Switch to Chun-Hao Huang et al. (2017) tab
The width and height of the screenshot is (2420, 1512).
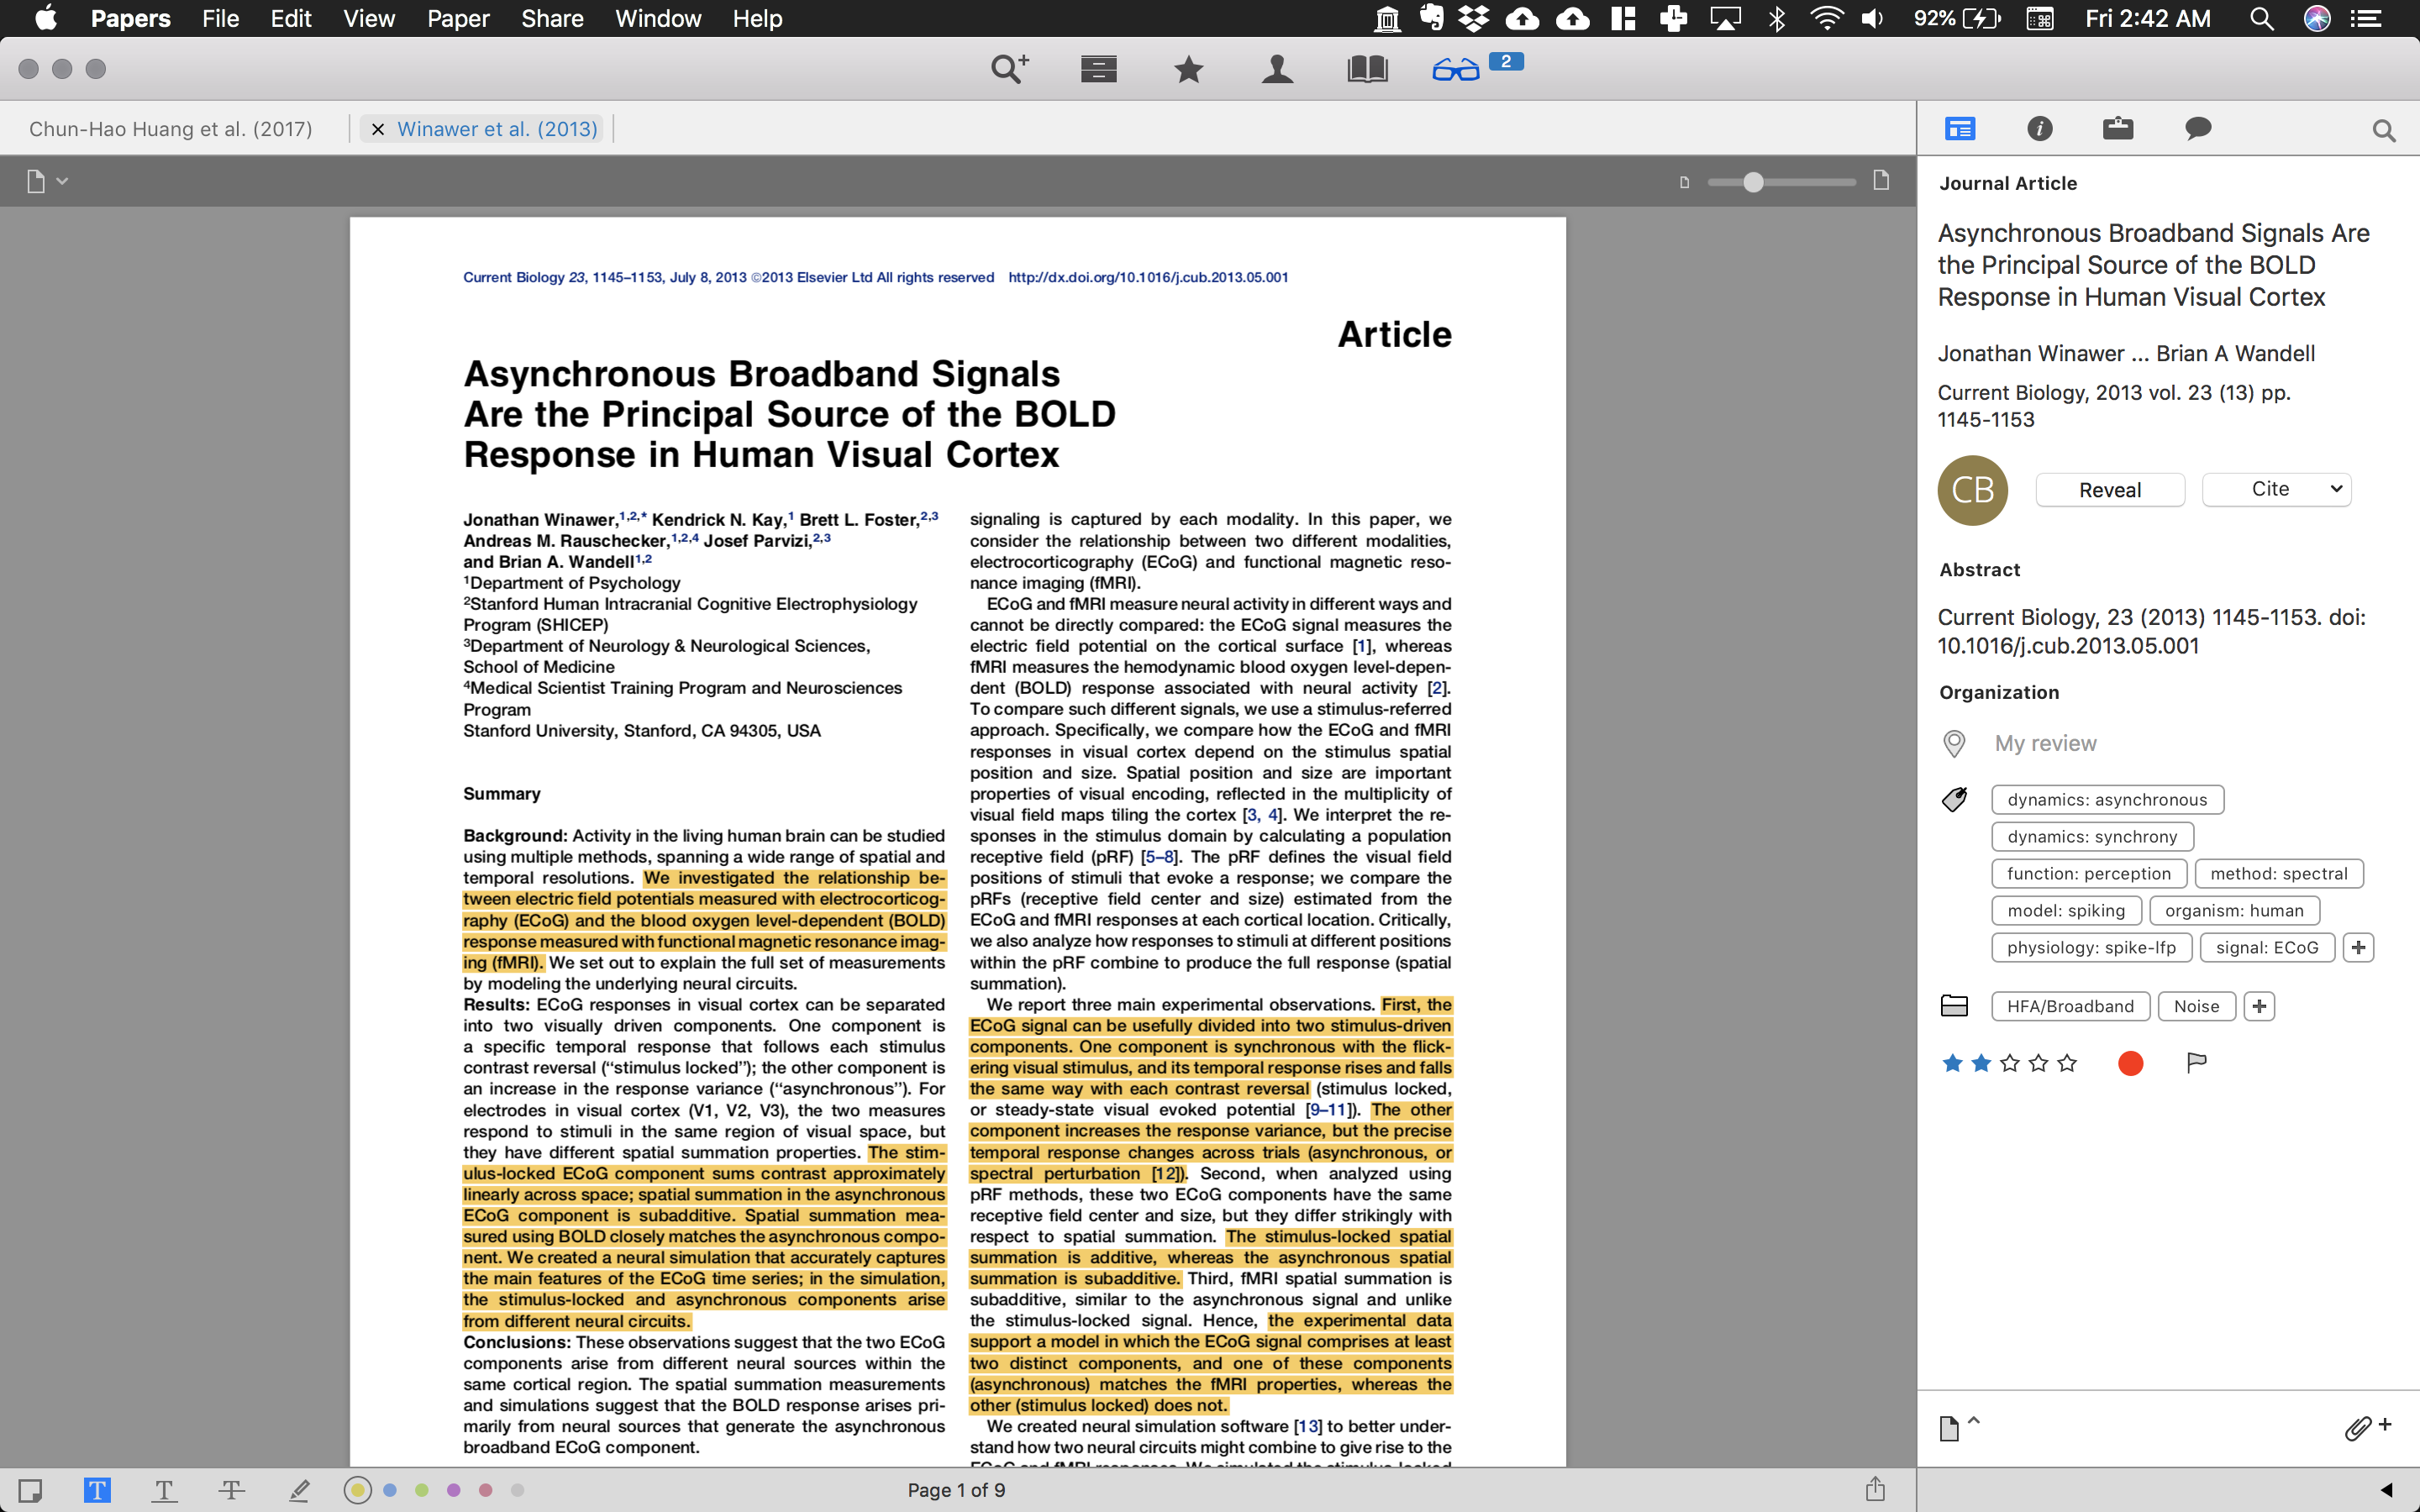tap(171, 129)
